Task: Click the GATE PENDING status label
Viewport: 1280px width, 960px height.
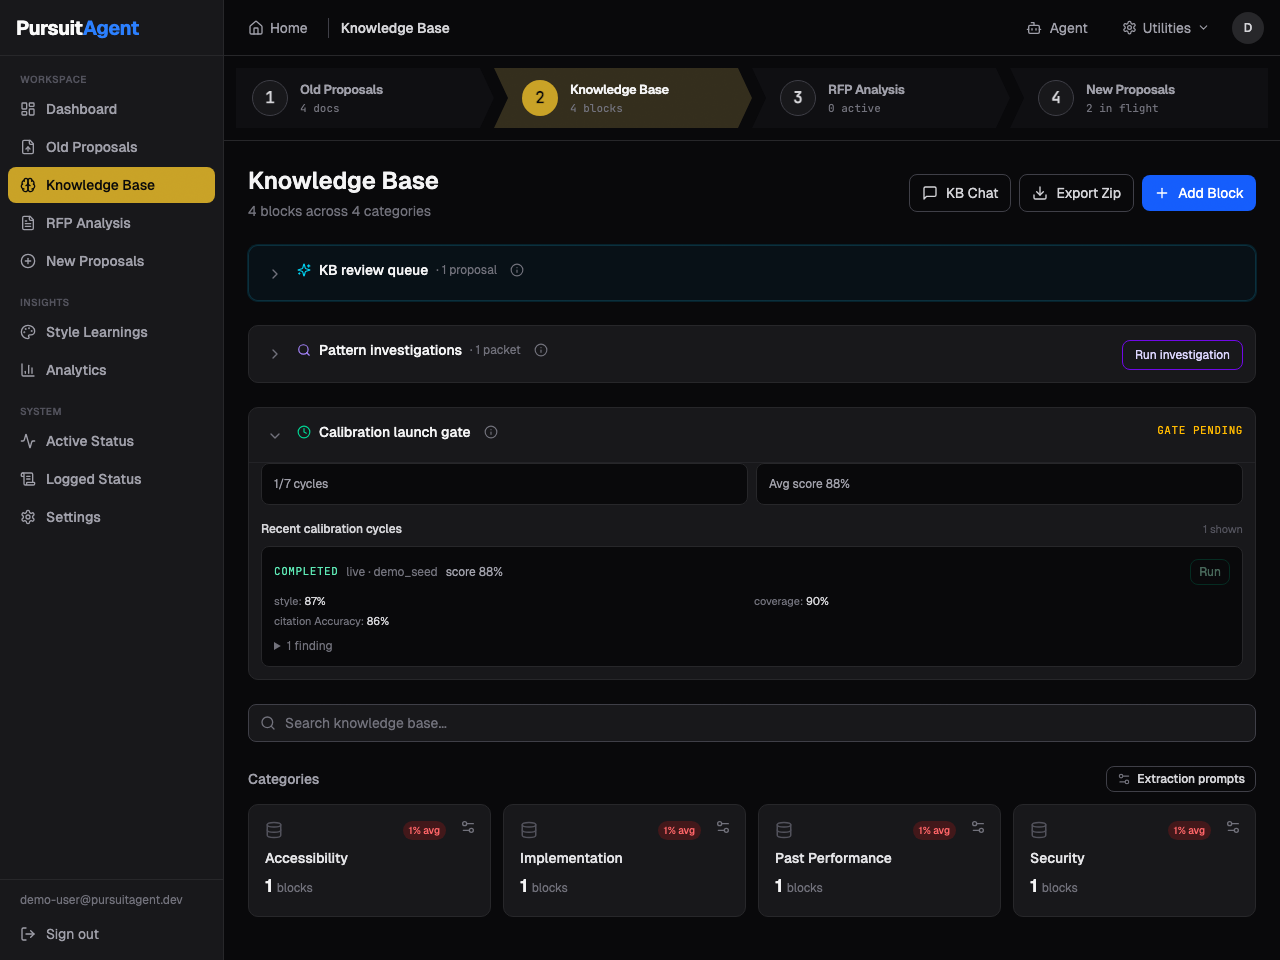Action: pos(1200,430)
